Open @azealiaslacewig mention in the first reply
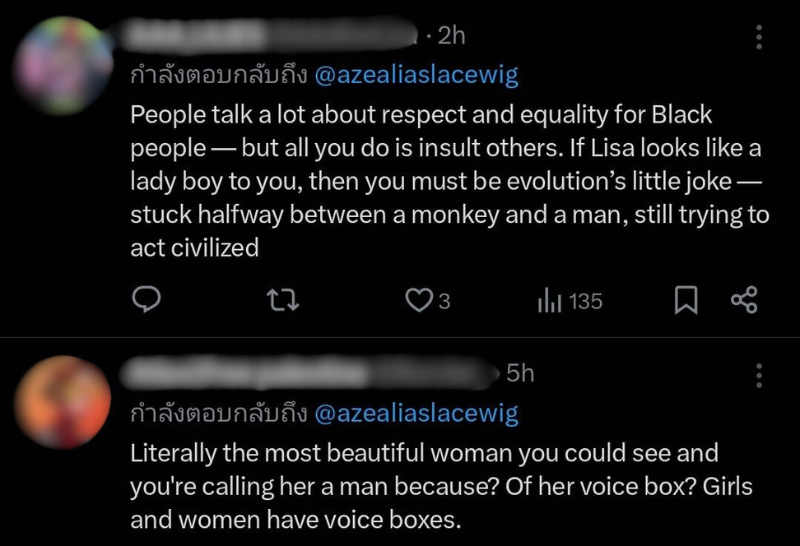 417,75
